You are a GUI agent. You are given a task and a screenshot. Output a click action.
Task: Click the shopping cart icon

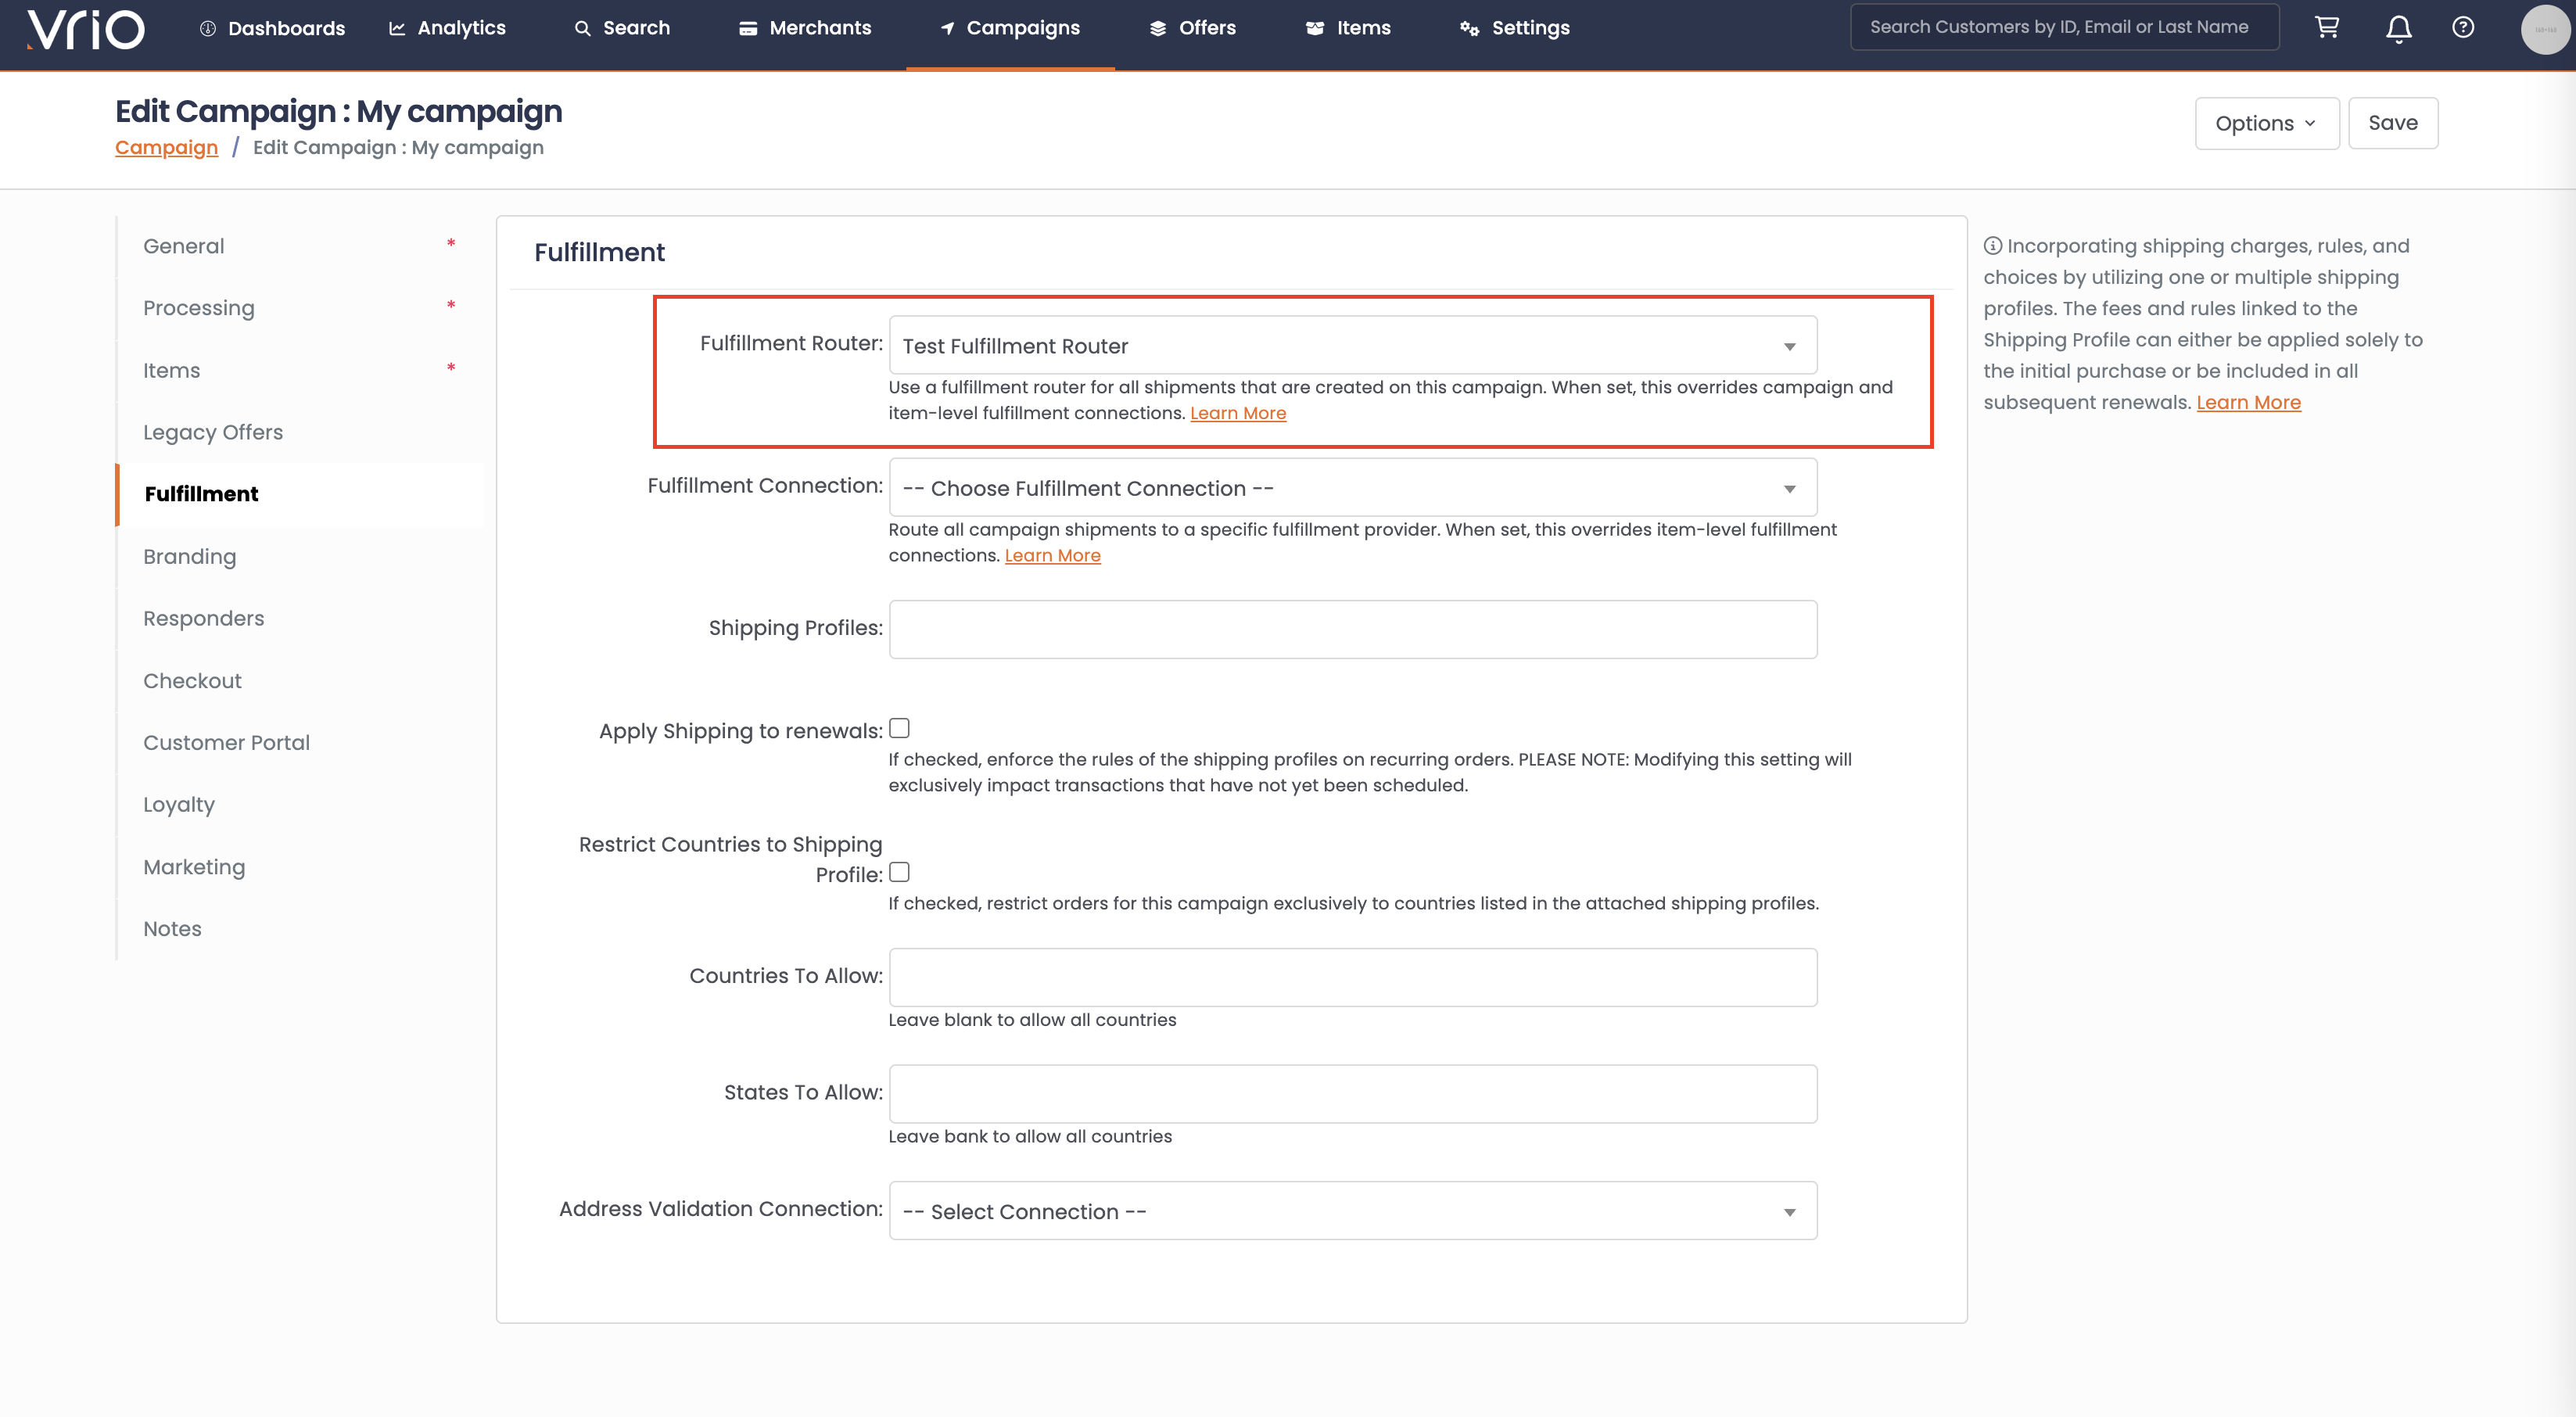[2327, 27]
